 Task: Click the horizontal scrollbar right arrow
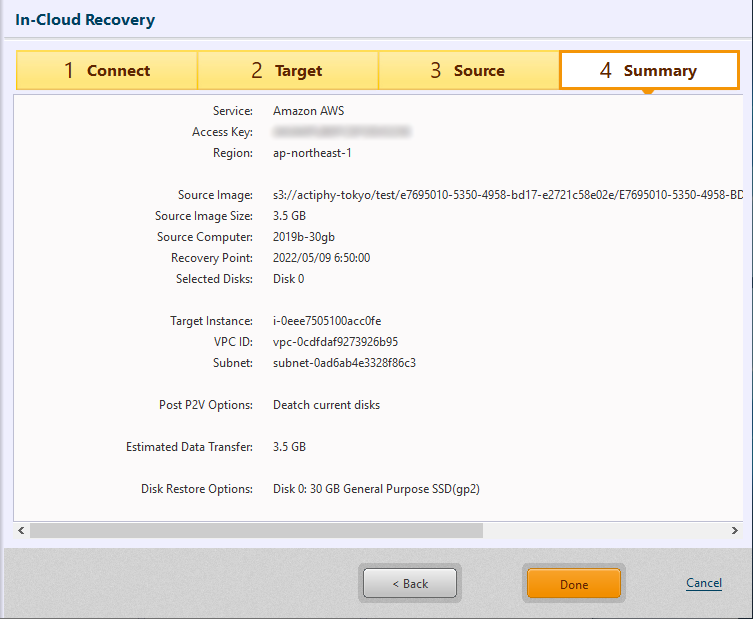(735, 530)
